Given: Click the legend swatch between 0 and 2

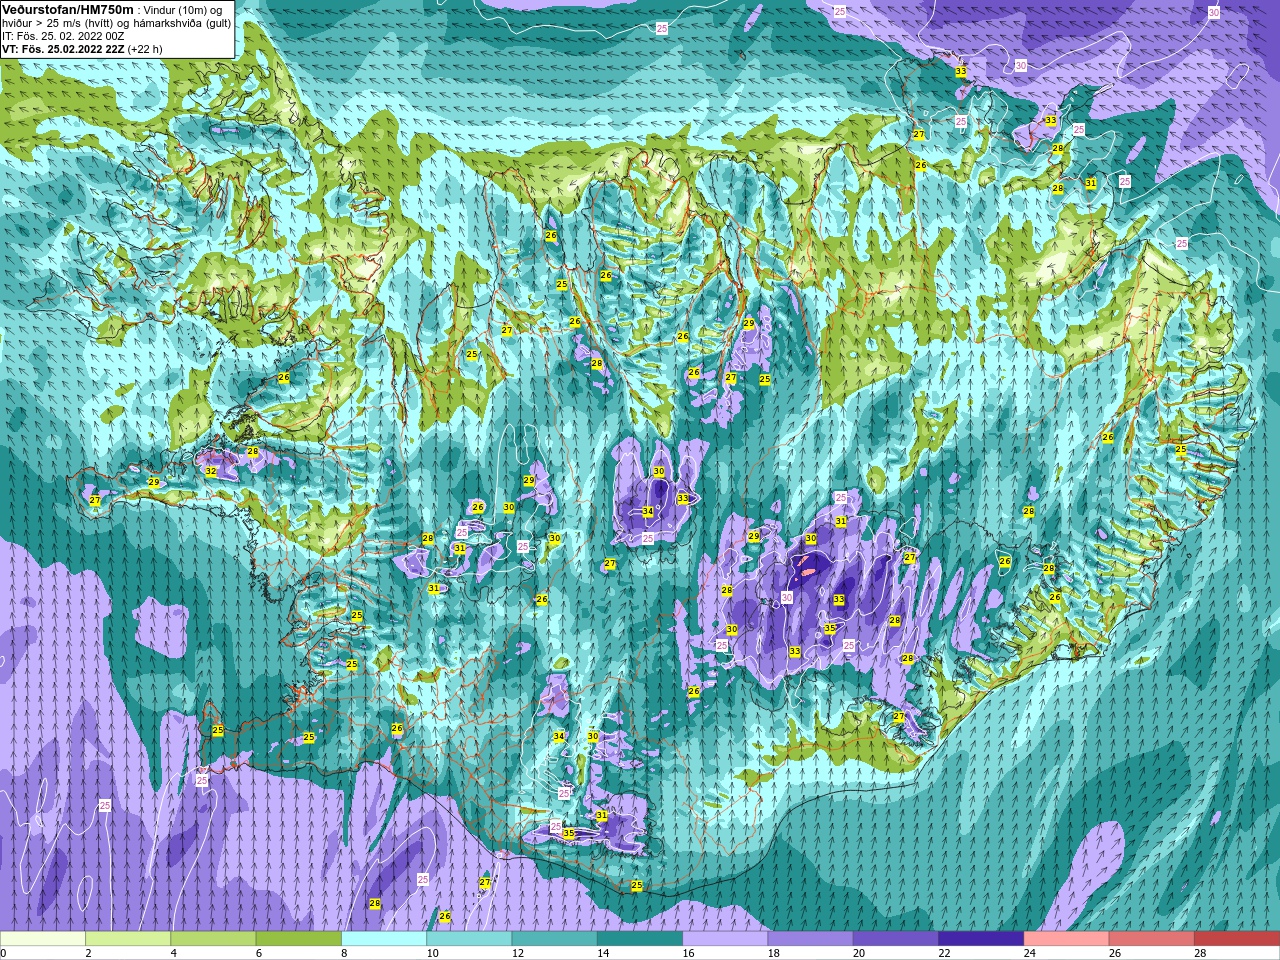Looking at the screenshot, I should point(43,939).
